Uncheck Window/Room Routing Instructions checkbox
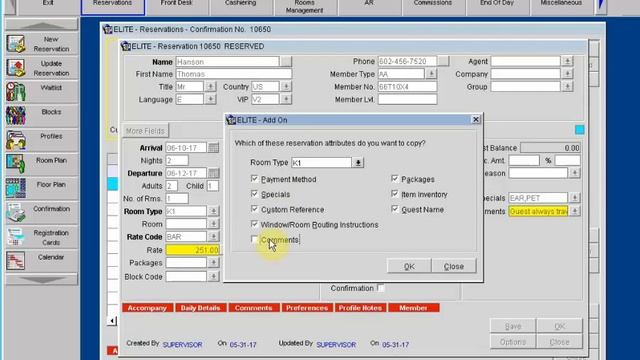The width and height of the screenshot is (640, 360). pos(254,224)
